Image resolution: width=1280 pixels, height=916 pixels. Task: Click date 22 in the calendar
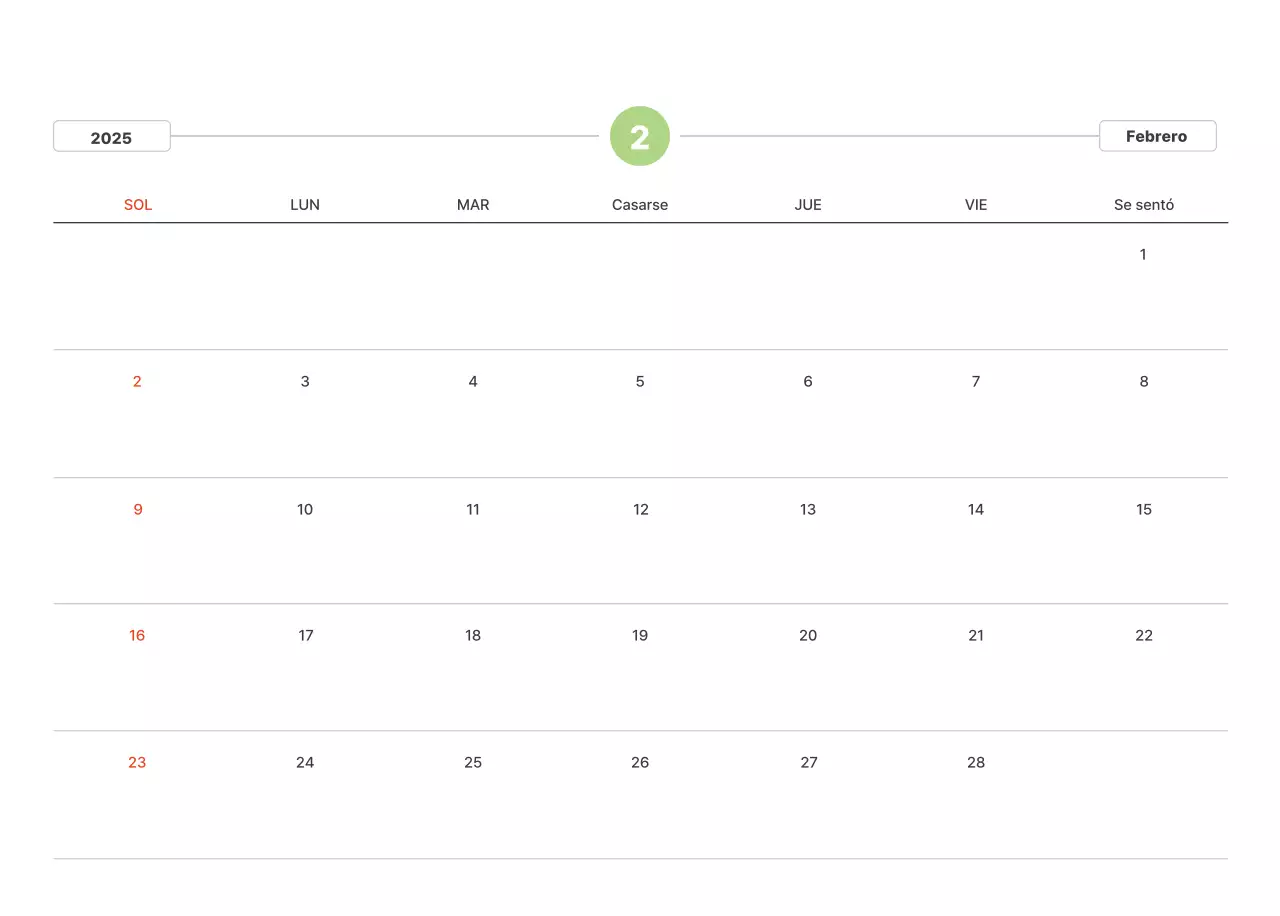1144,636
